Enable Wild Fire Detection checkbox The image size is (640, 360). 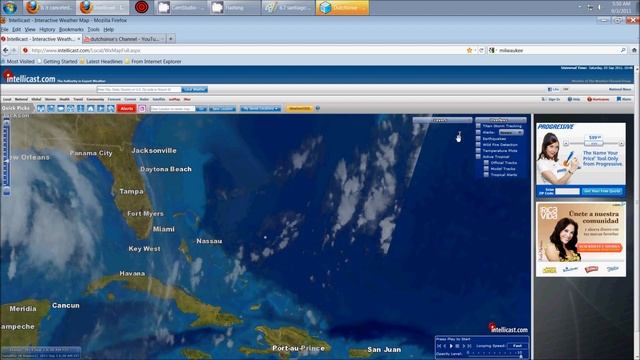(x=478, y=144)
